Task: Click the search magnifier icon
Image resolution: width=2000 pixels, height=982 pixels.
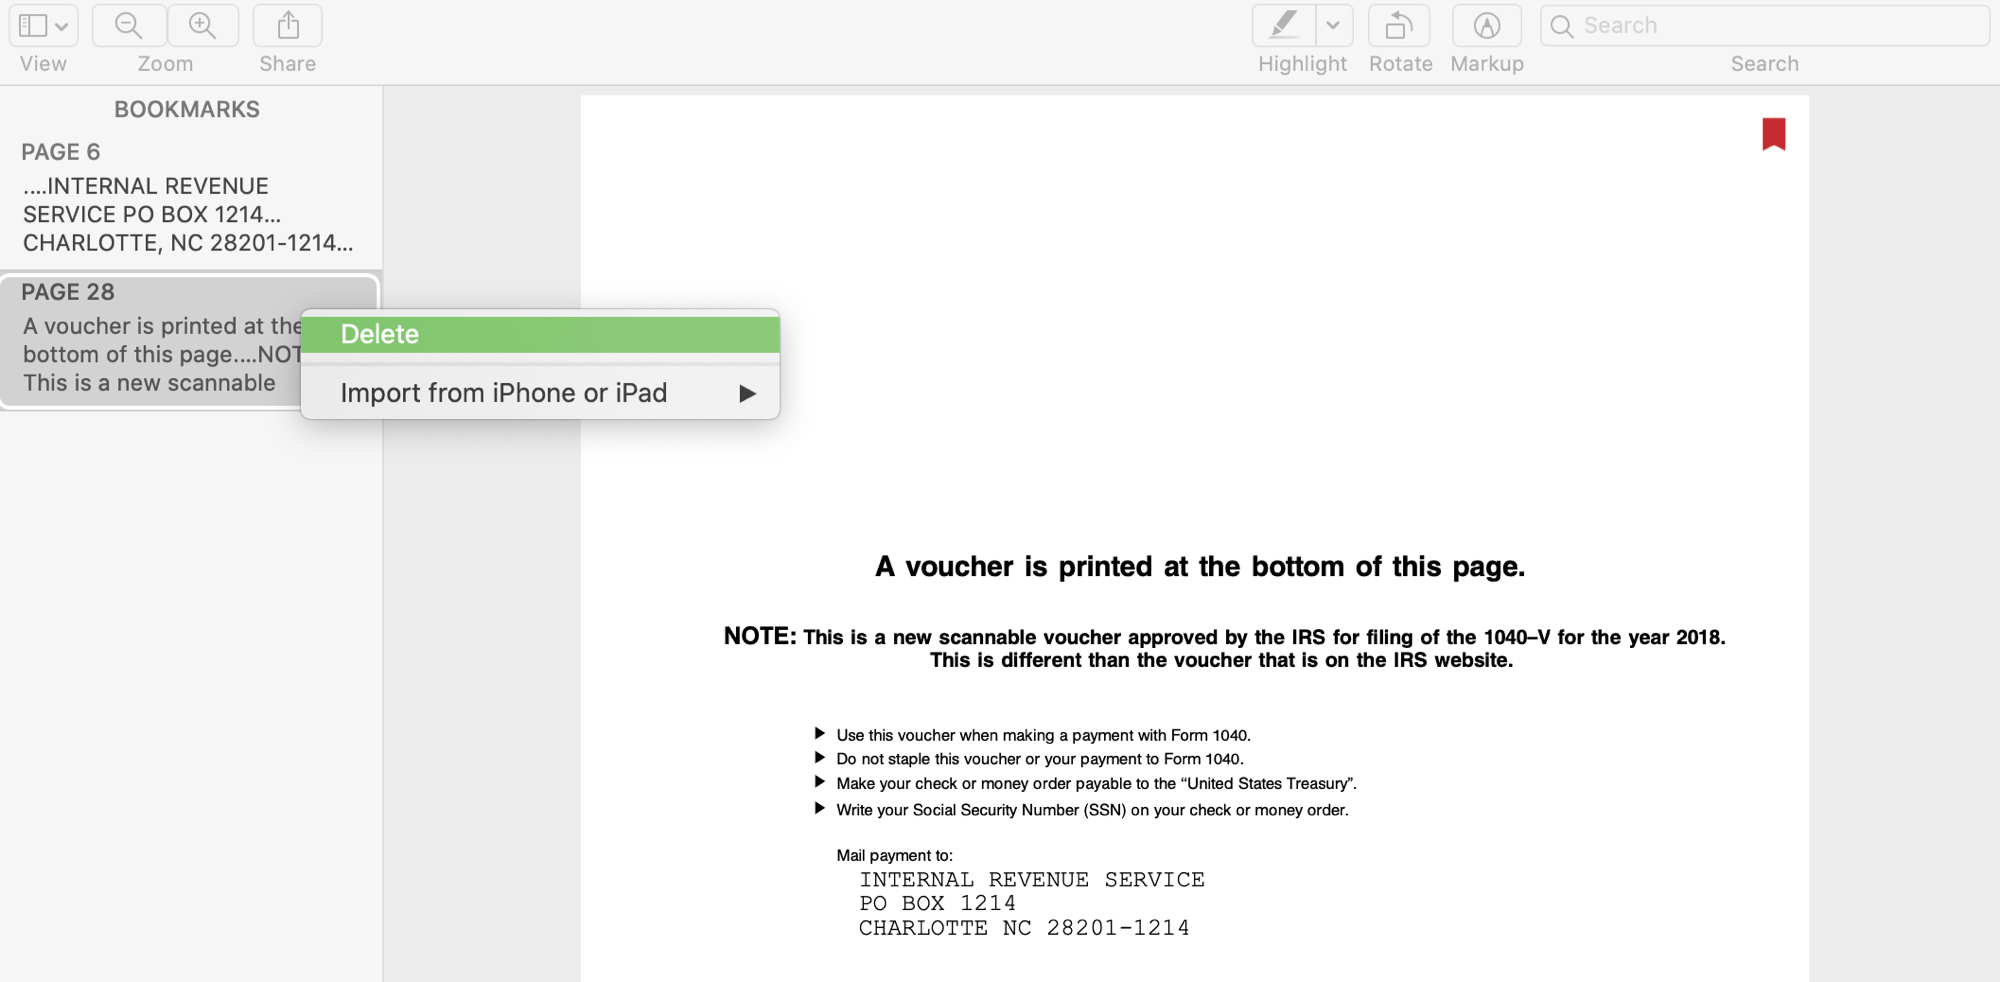Action: point(1562,26)
